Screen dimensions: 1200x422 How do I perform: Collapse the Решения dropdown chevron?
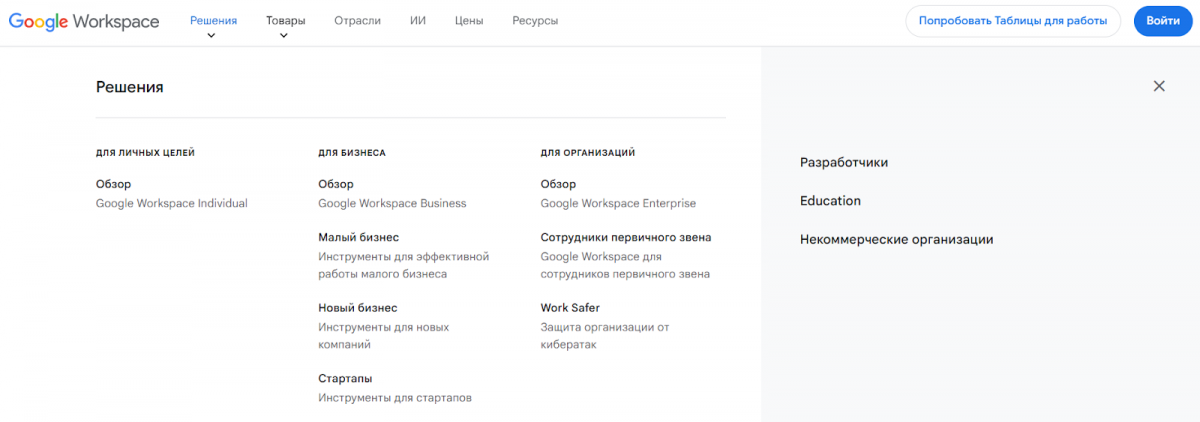tap(211, 36)
